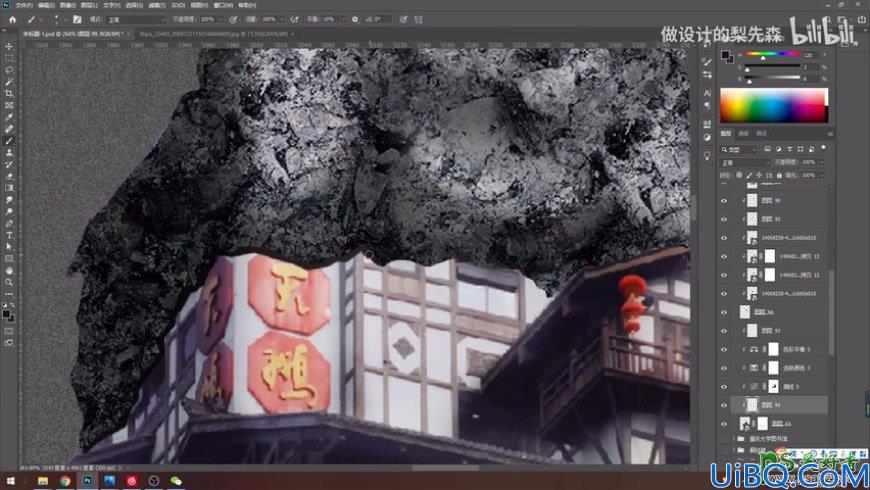This screenshot has width=870, height=490.
Task: Switch to the second document jpg tab
Action: (214, 34)
